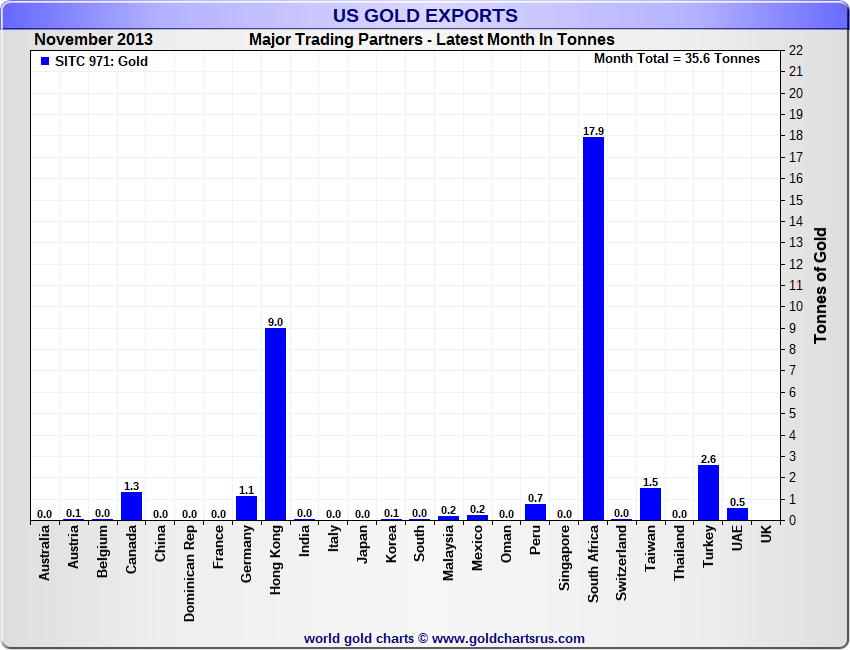Click the 22 tick on the y-axis
Screen dimensions: 850x650
(796, 50)
